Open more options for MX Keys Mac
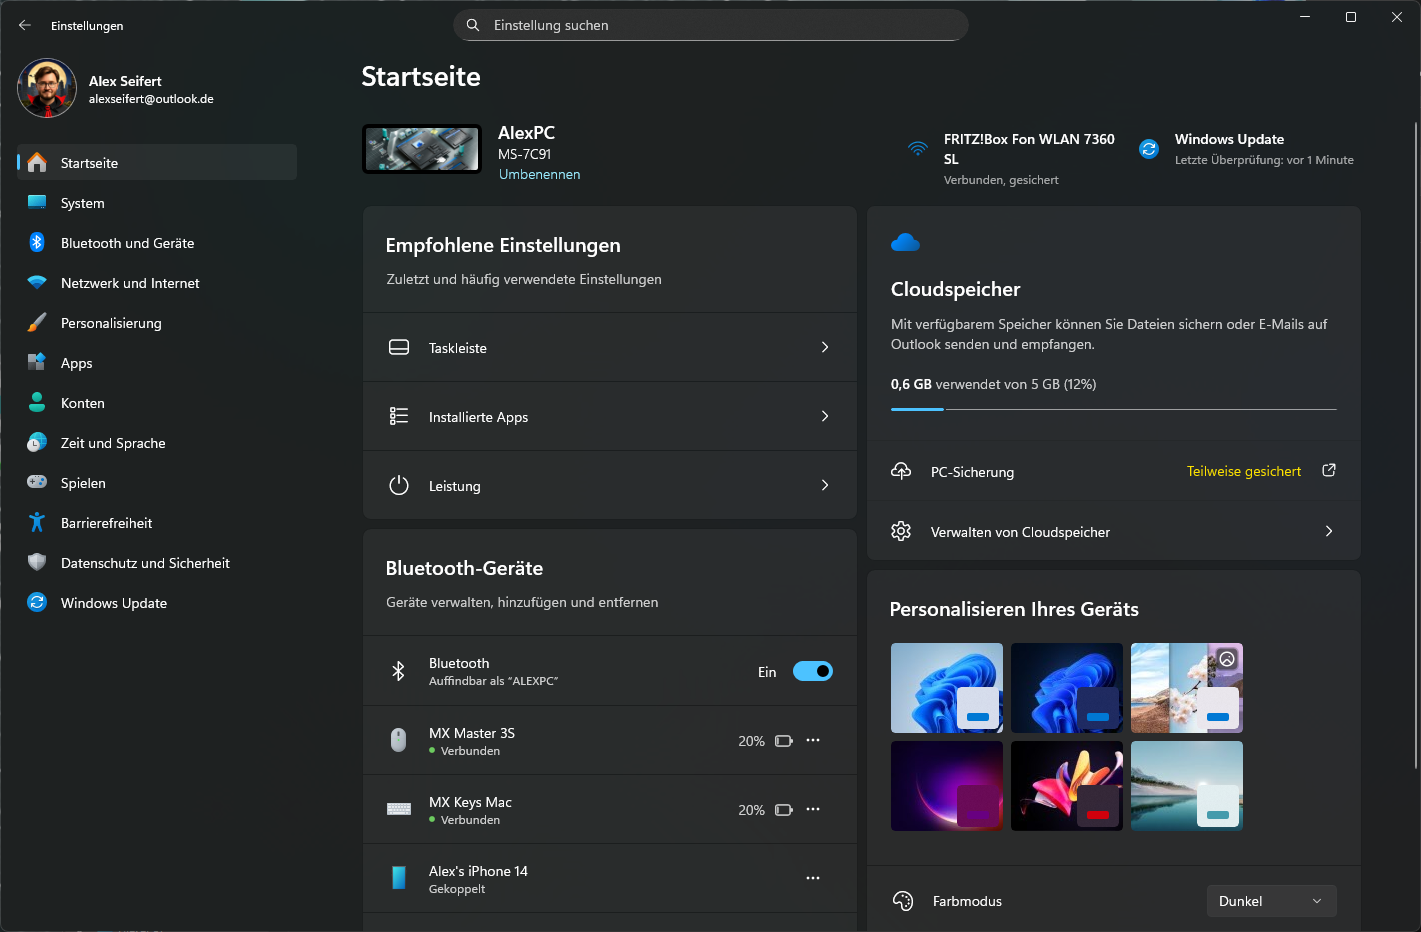Viewport: 1421px width, 932px height. 813,810
